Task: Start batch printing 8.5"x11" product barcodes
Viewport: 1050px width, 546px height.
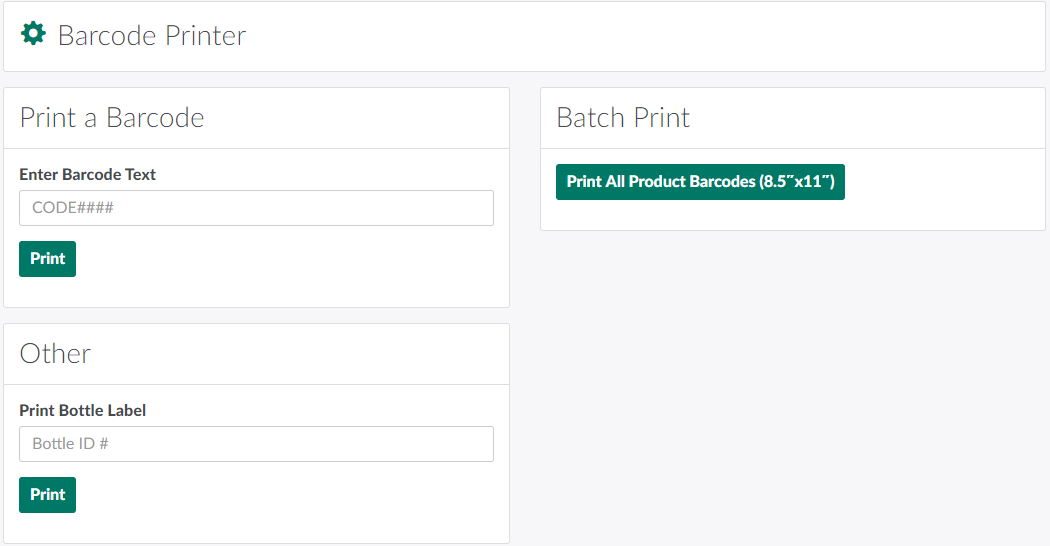Action: (700, 182)
